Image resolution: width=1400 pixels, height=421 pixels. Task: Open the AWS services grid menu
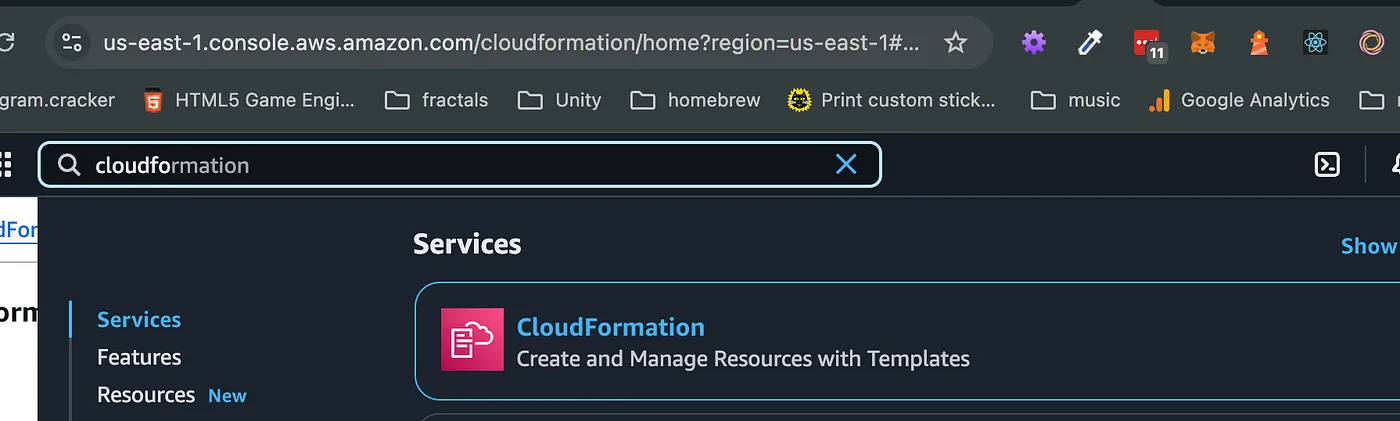pyautogui.click(x=5, y=164)
